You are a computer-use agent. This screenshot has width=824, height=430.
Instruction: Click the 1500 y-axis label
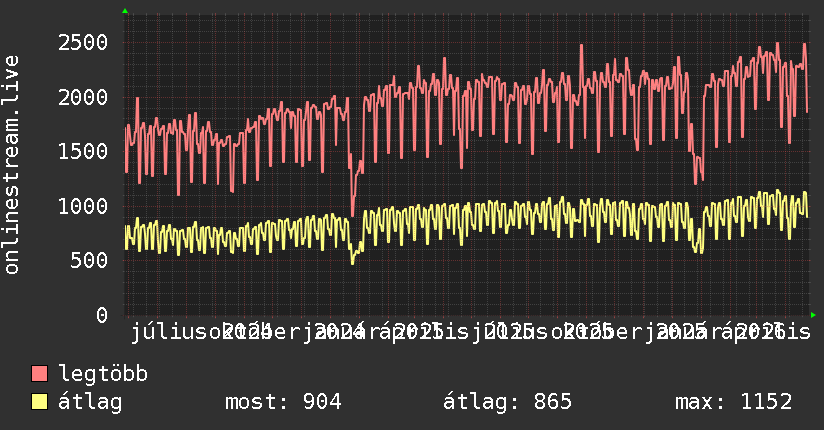[83, 151]
